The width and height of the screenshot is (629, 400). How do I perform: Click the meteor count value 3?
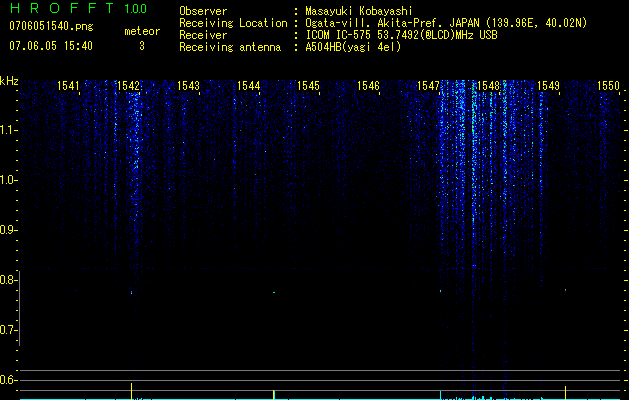[x=142, y=46]
